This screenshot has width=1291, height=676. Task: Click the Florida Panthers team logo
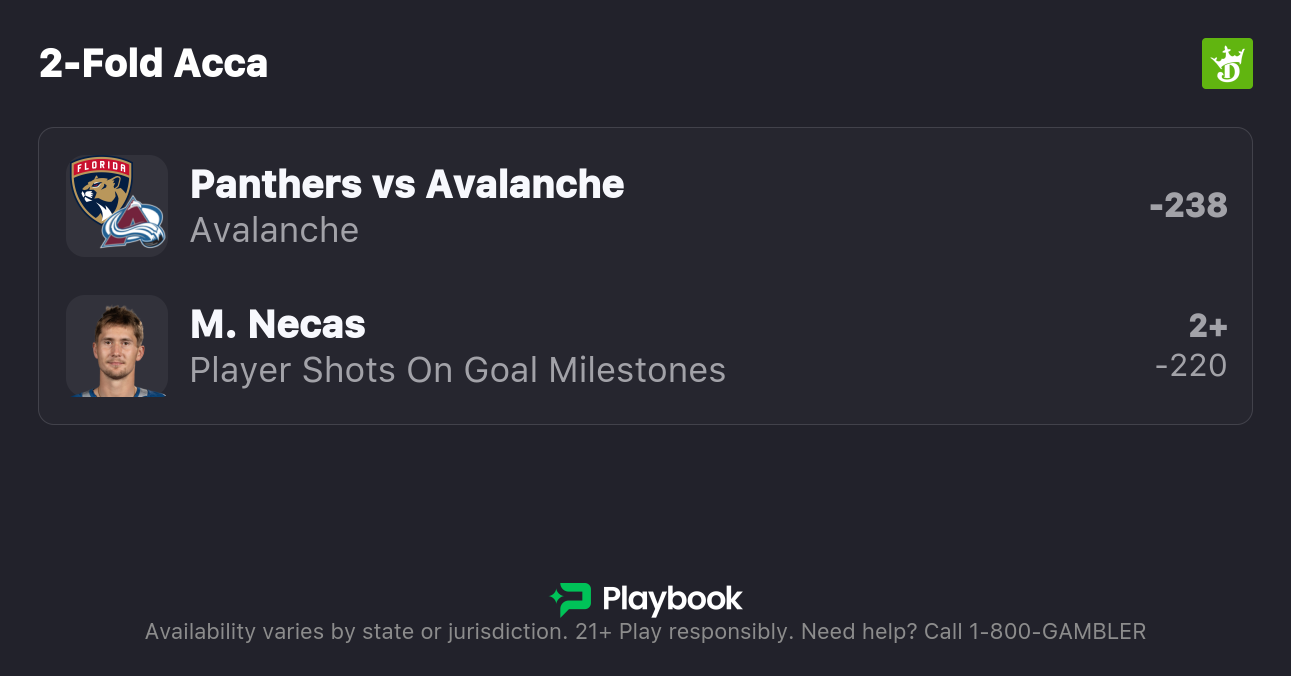coord(101,188)
